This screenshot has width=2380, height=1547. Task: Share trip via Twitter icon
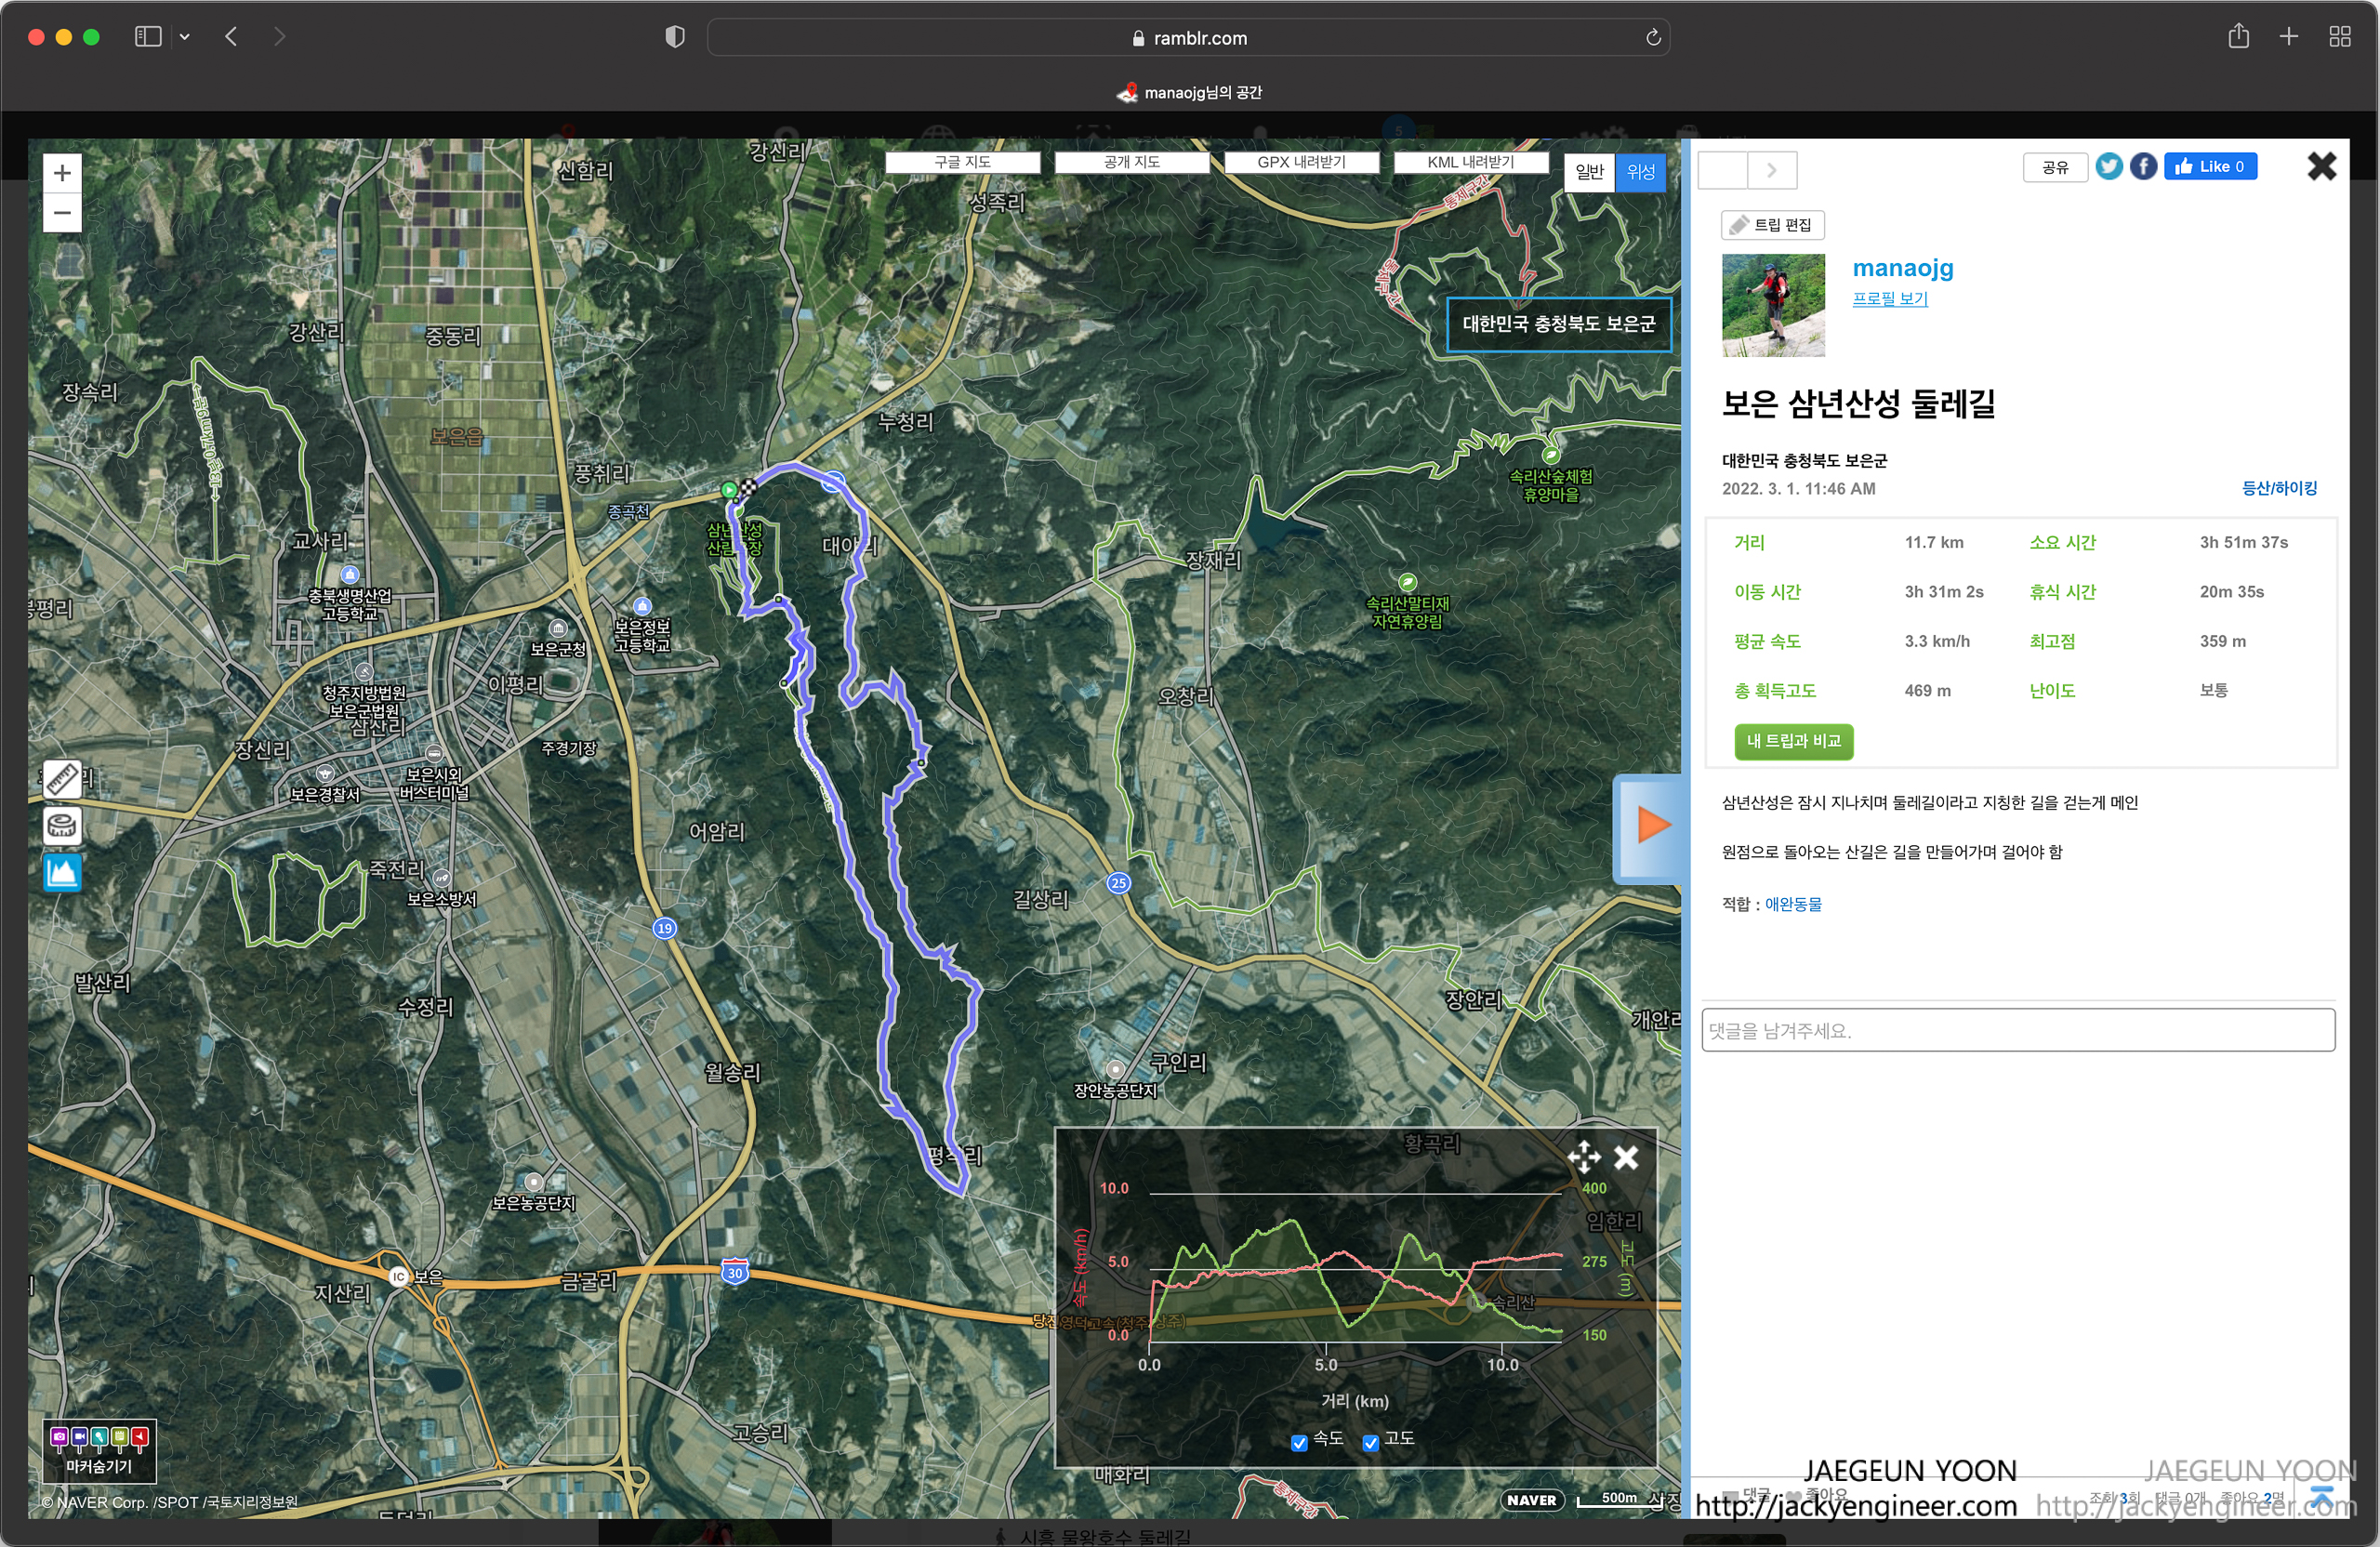pos(2108,167)
